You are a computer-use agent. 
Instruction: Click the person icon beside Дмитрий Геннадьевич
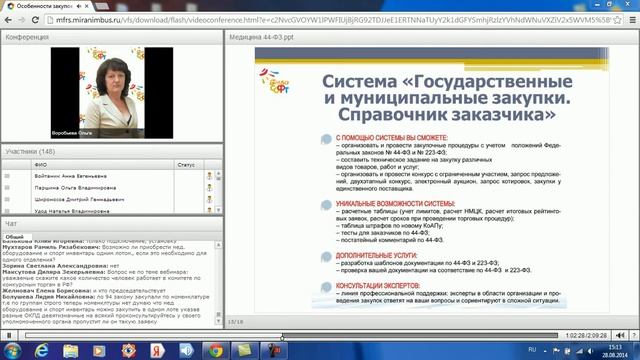tap(209, 200)
